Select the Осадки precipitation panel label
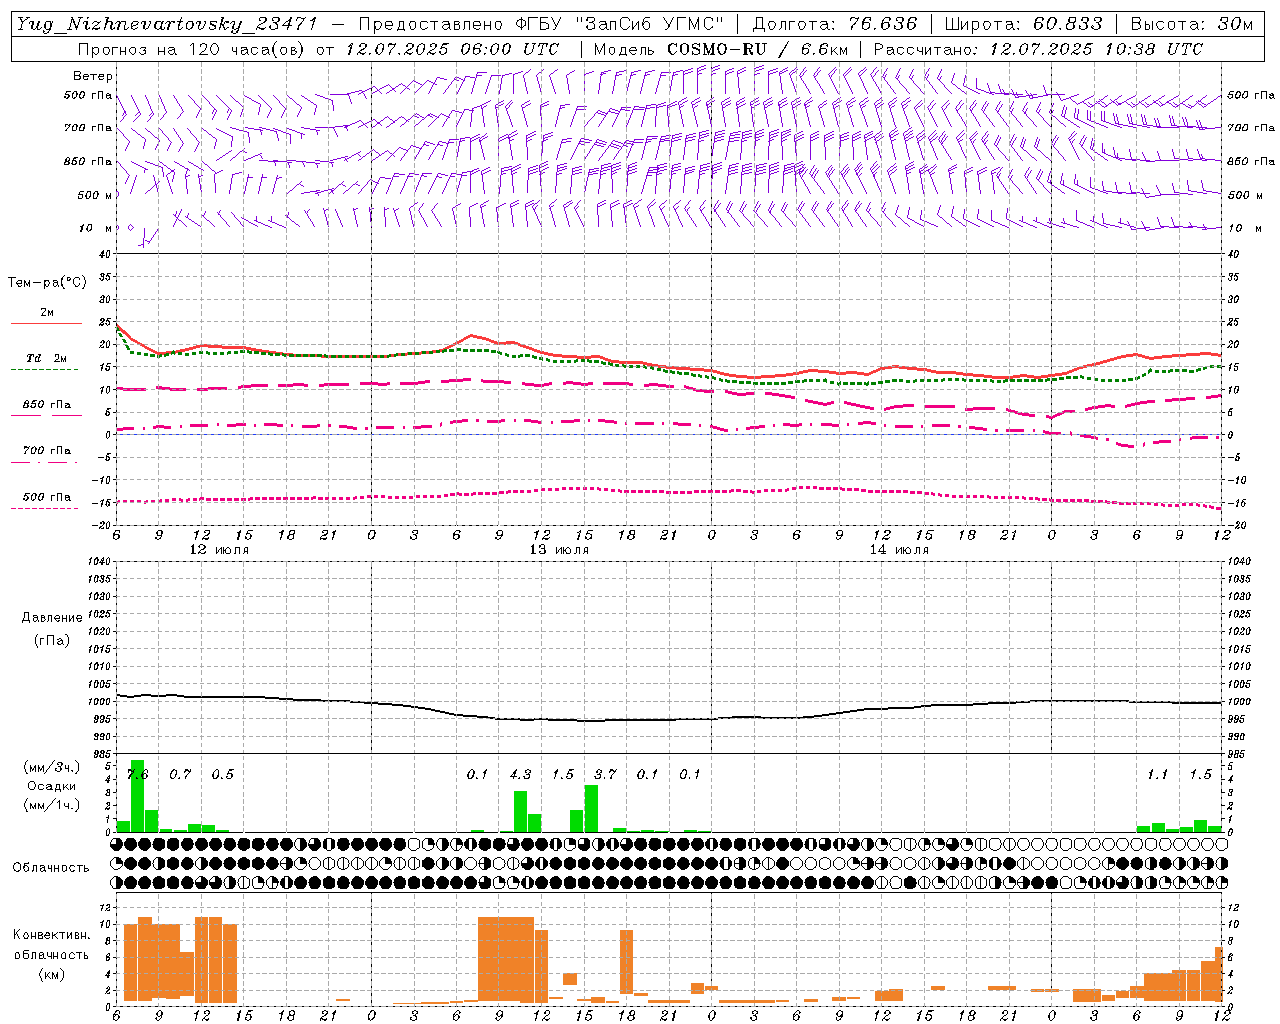 click(52, 786)
